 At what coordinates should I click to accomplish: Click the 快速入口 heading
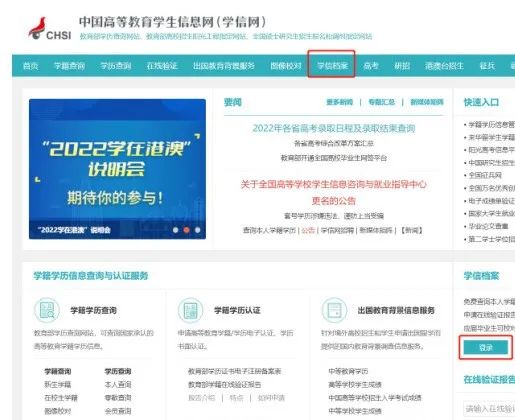pos(481,102)
